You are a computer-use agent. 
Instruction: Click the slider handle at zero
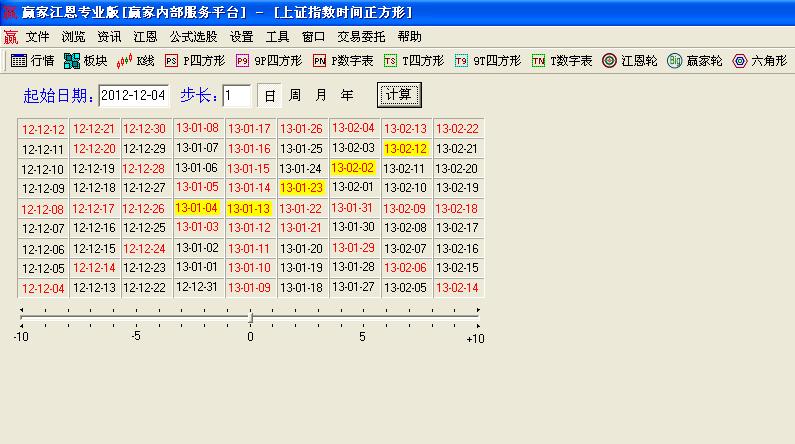click(x=250, y=317)
